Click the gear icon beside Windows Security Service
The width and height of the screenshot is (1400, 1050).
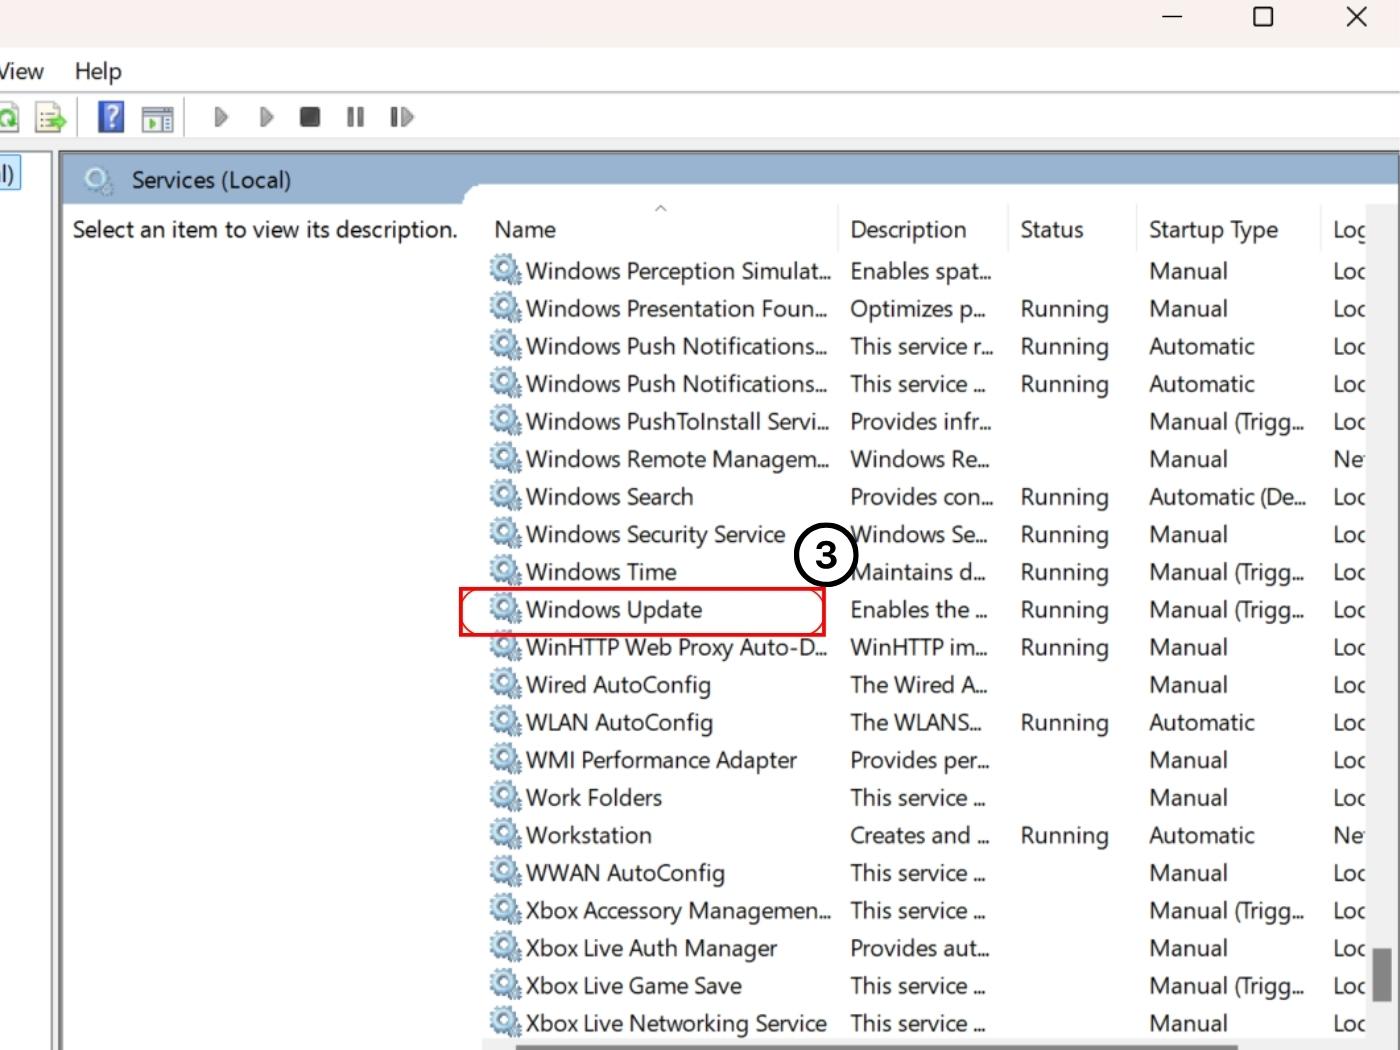coord(505,534)
